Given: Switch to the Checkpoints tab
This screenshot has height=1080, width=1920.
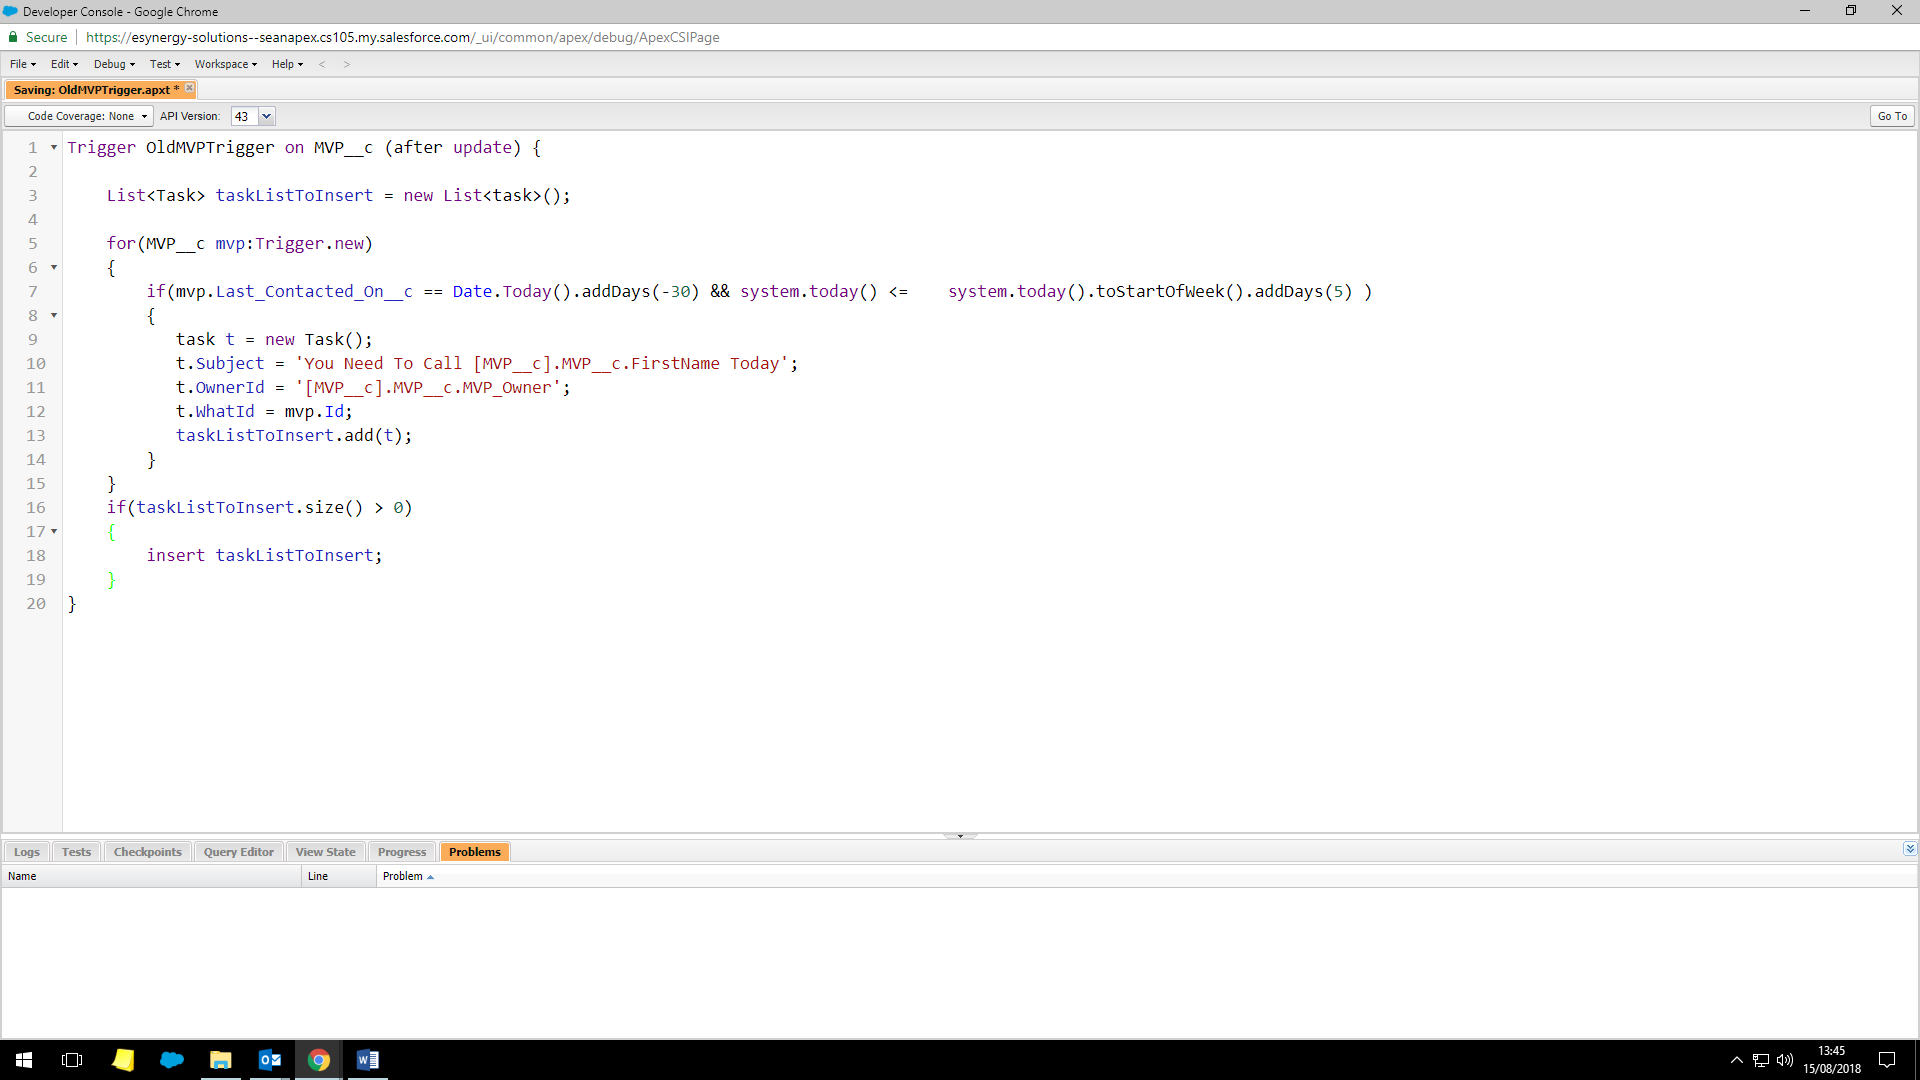Looking at the screenshot, I should [x=147, y=852].
